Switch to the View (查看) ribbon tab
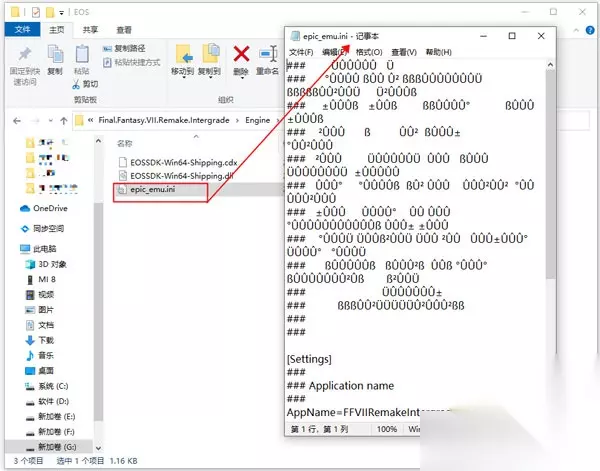This screenshot has width=600, height=471. (124, 30)
